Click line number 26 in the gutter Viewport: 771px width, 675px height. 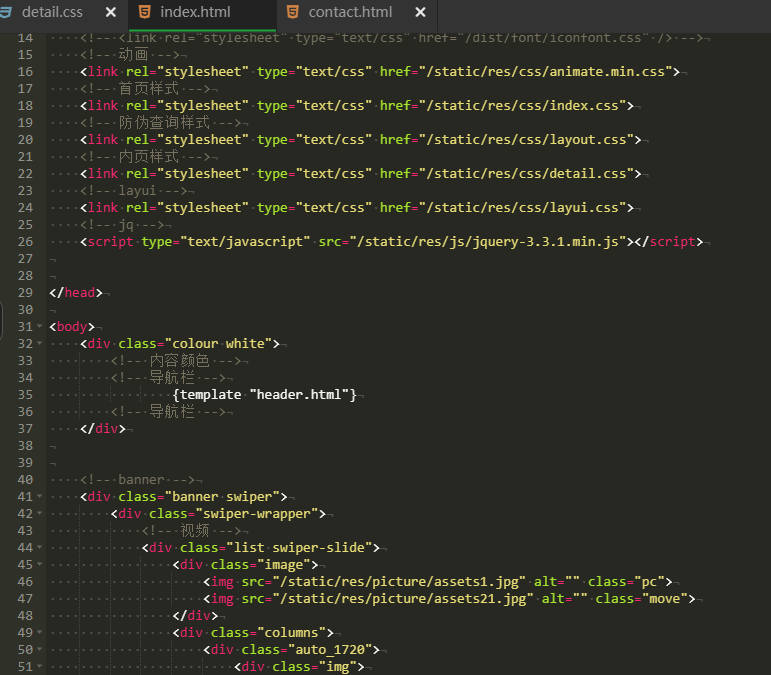pyautogui.click(x=25, y=242)
